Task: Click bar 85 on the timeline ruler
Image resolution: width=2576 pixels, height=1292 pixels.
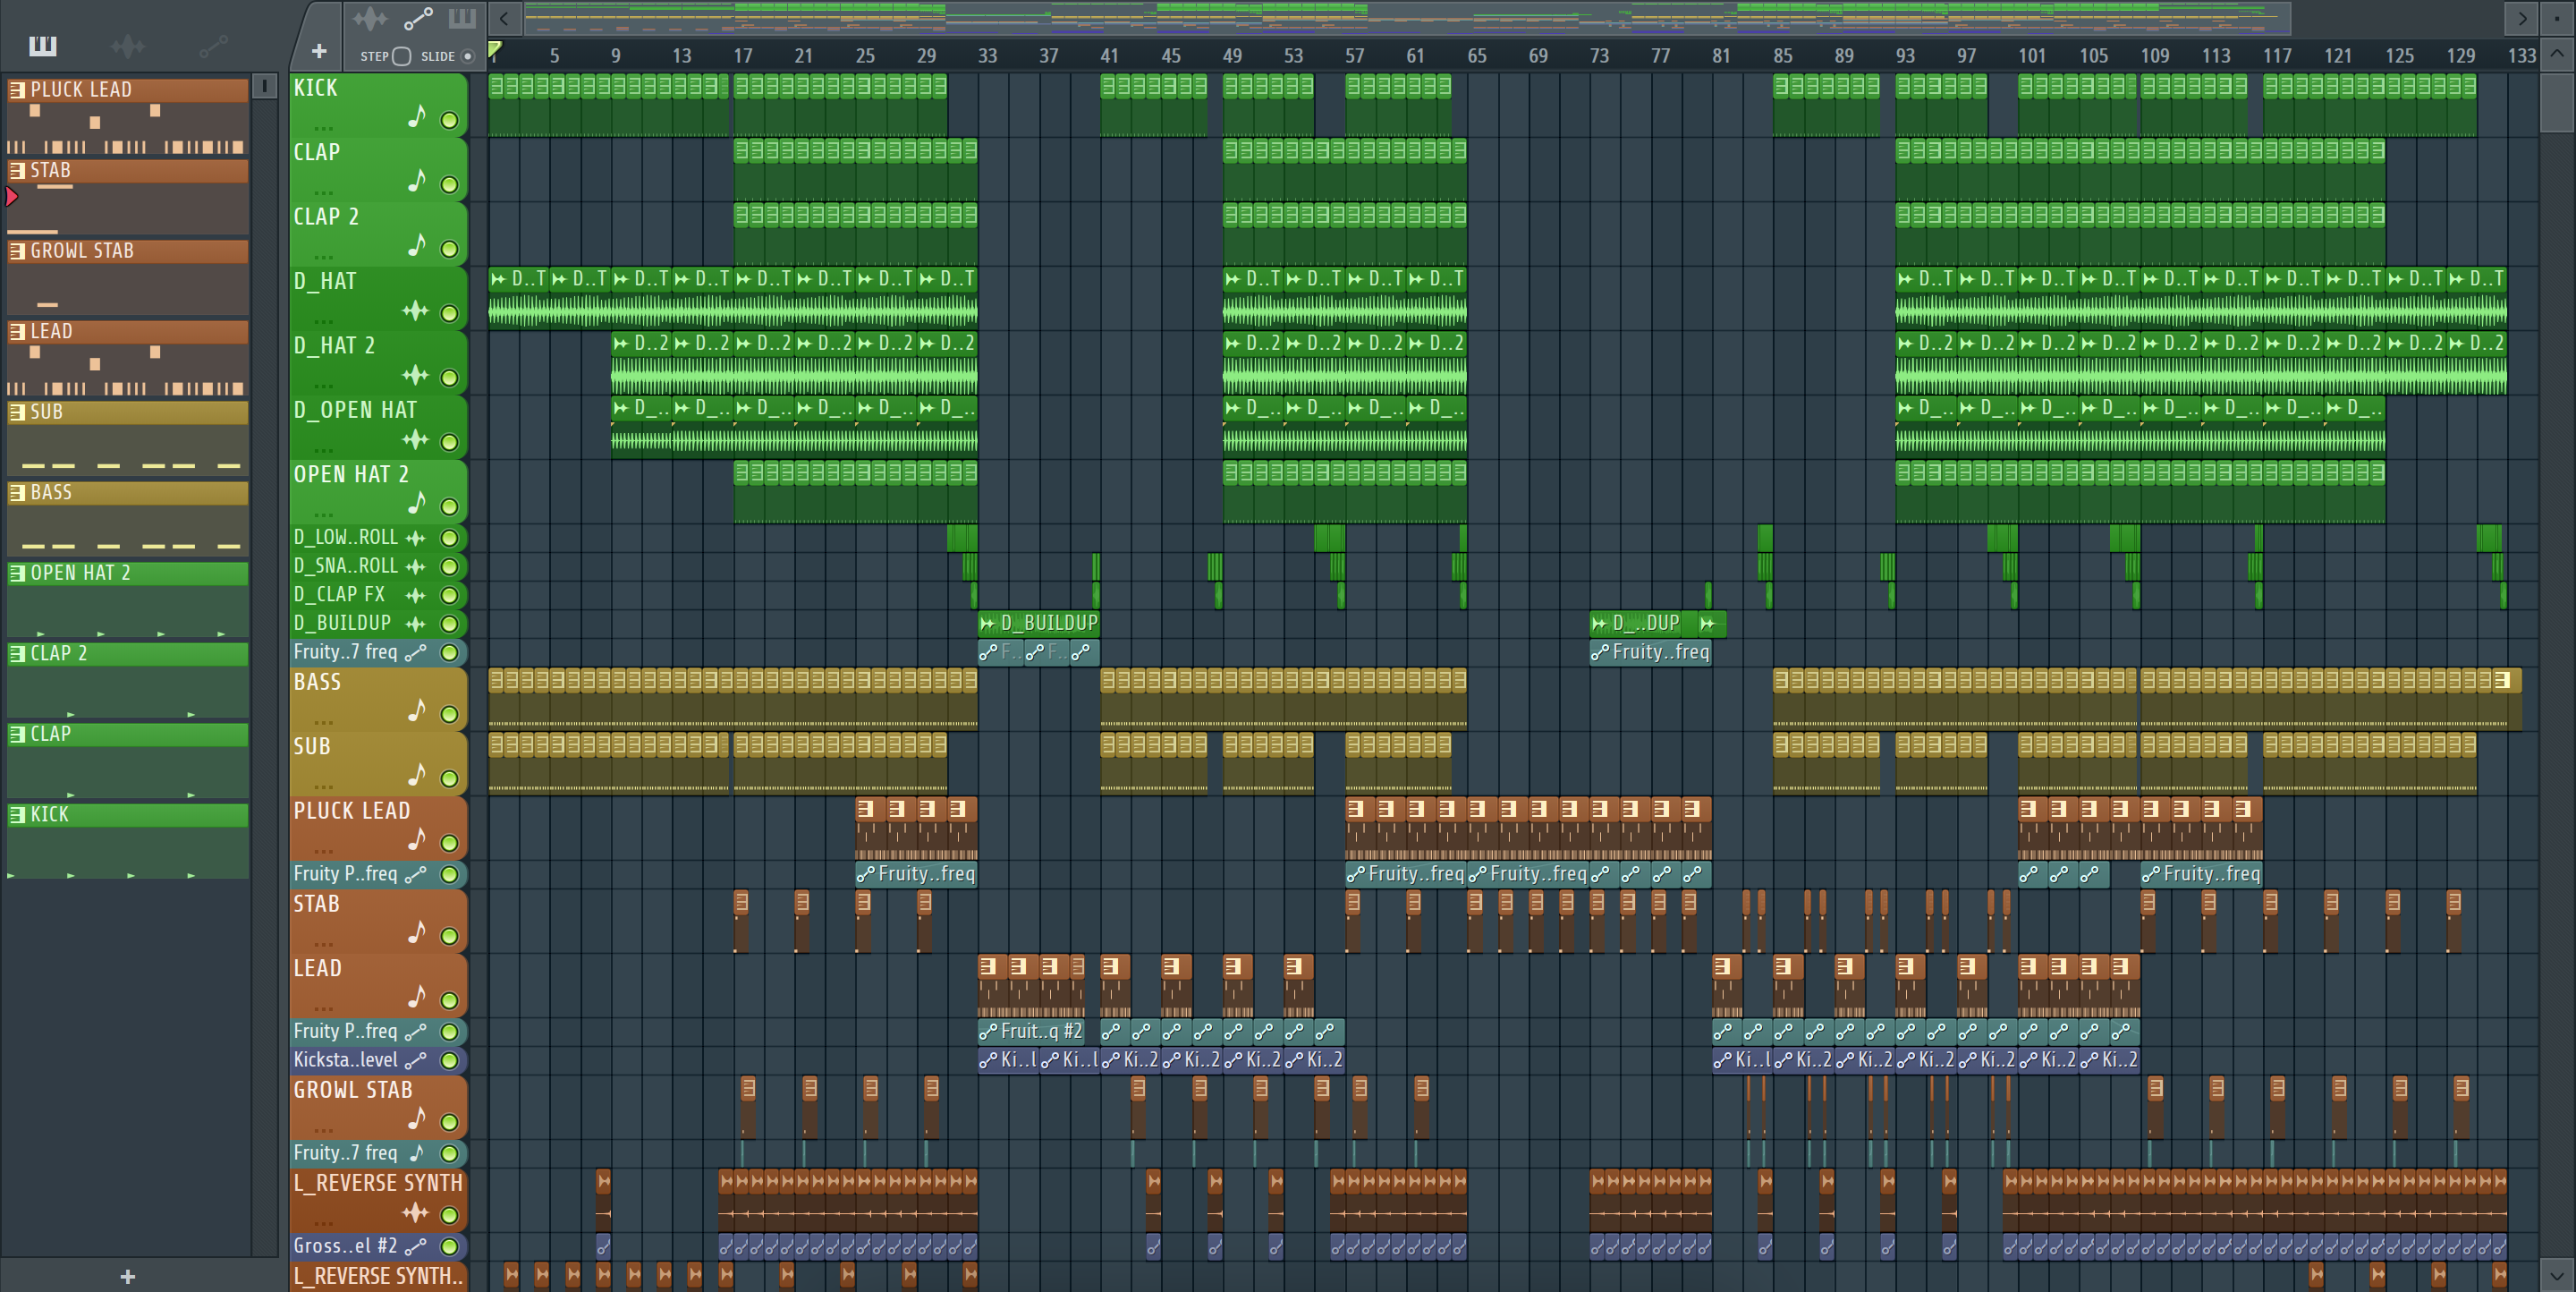Action: [x=1783, y=56]
